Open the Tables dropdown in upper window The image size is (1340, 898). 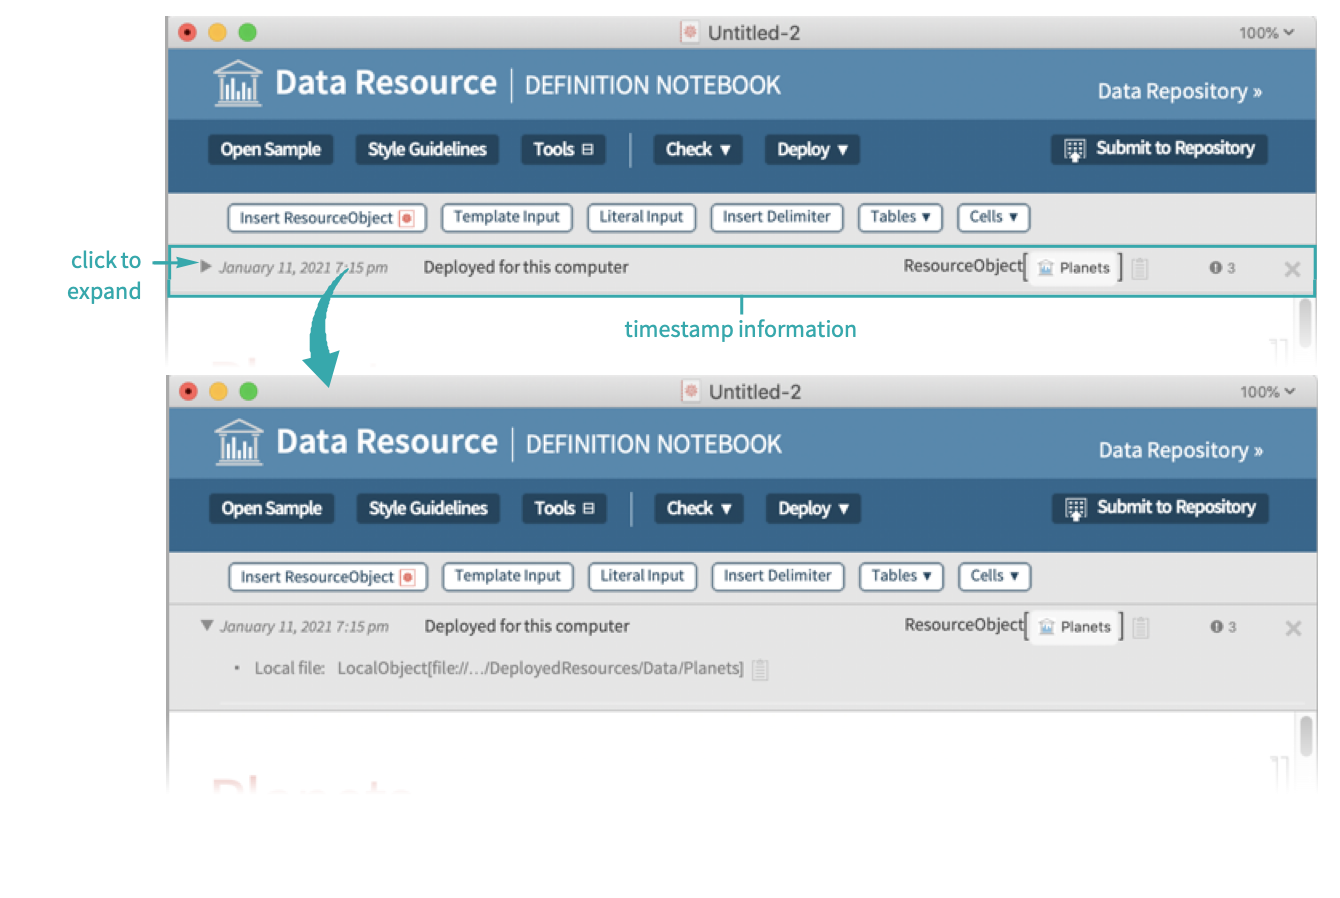coord(900,217)
